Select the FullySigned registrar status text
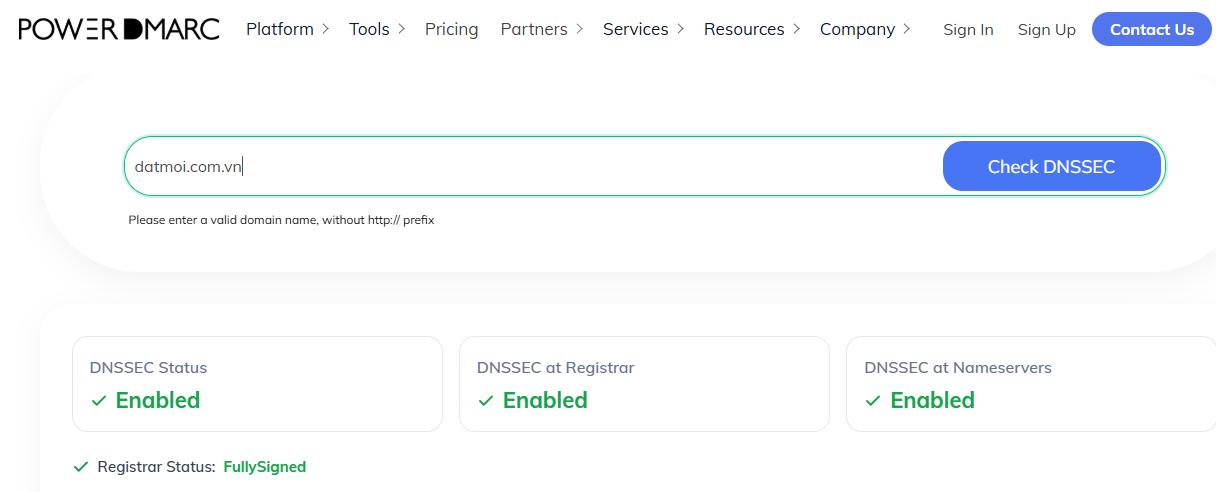 (265, 466)
